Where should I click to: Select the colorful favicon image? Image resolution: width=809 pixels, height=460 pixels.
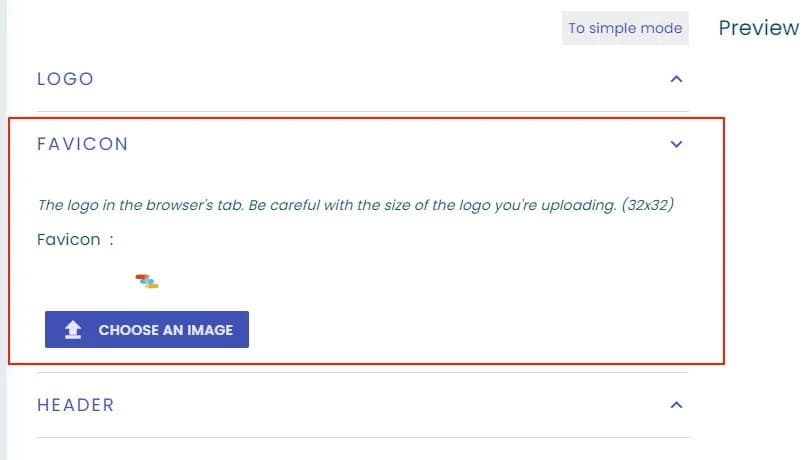click(x=147, y=281)
